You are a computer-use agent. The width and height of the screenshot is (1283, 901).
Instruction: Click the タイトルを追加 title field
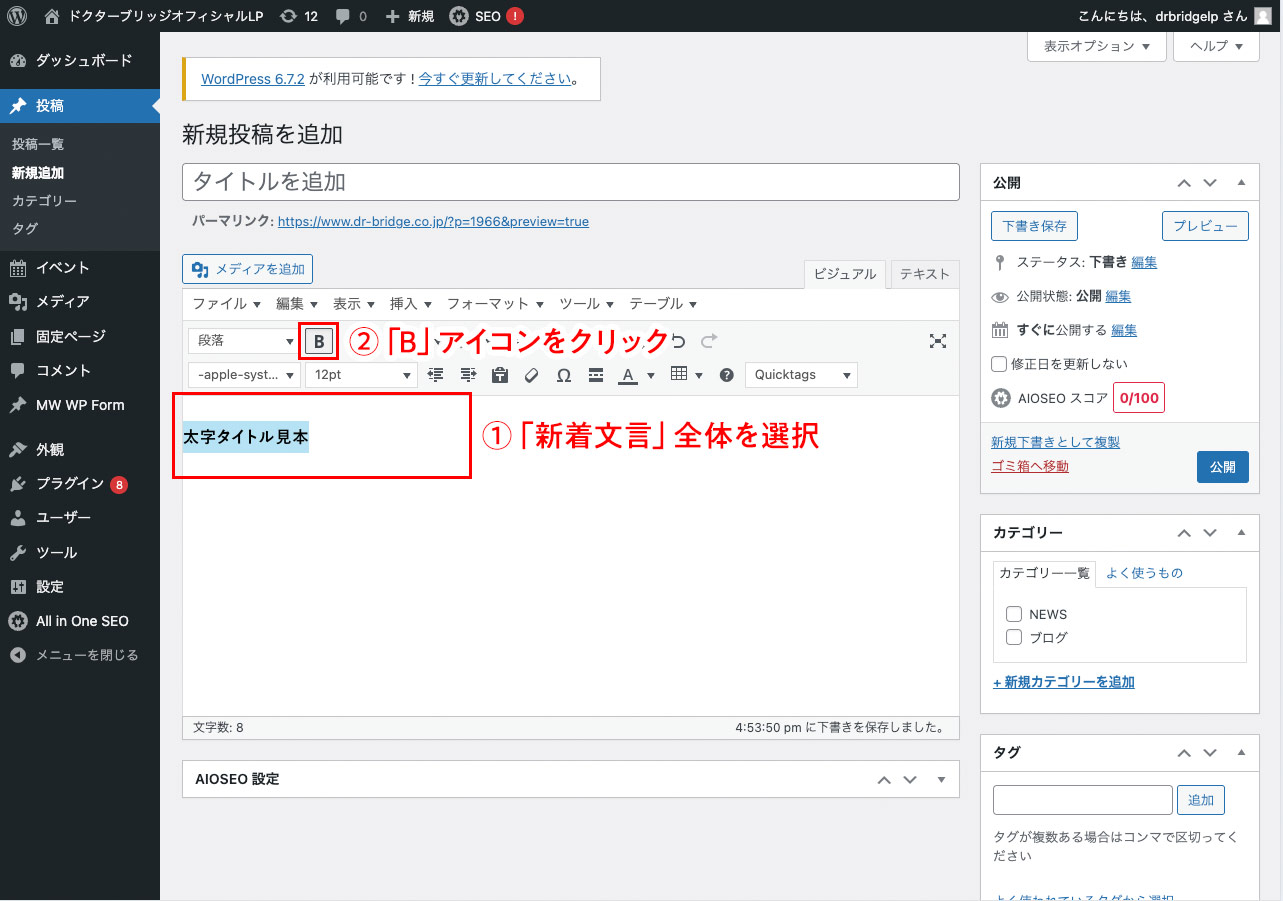point(571,182)
